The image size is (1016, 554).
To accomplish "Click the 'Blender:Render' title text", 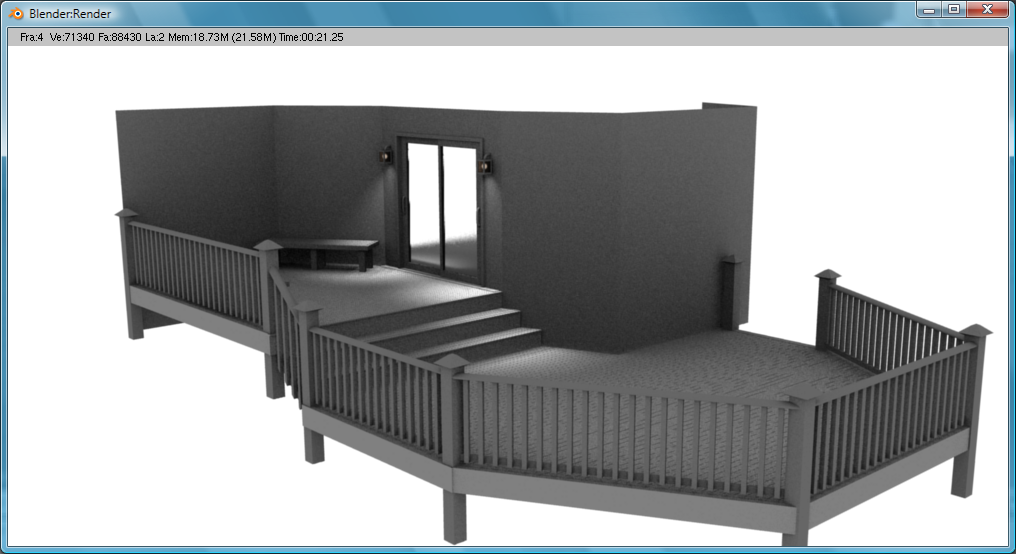I will tap(70, 14).
